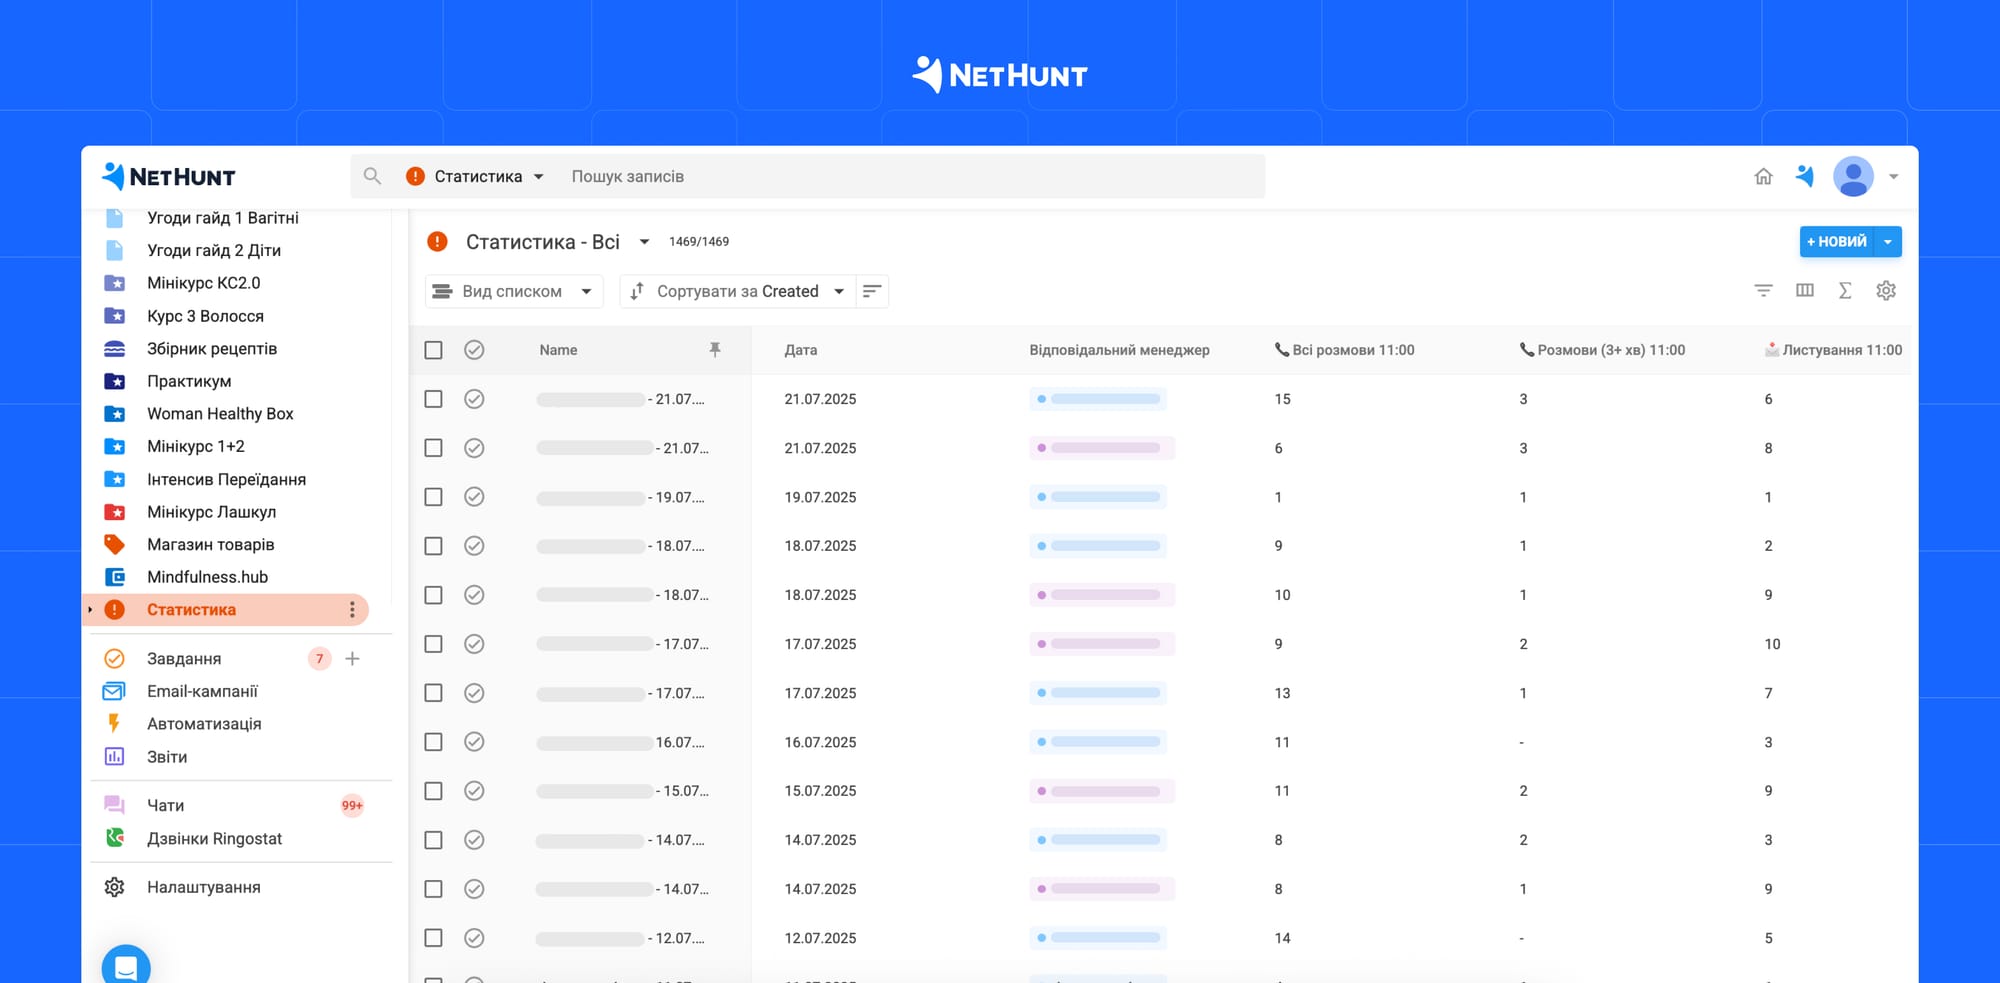Click the Магазин товарів tag icon
This screenshot has height=983, width=2000.
click(x=115, y=544)
